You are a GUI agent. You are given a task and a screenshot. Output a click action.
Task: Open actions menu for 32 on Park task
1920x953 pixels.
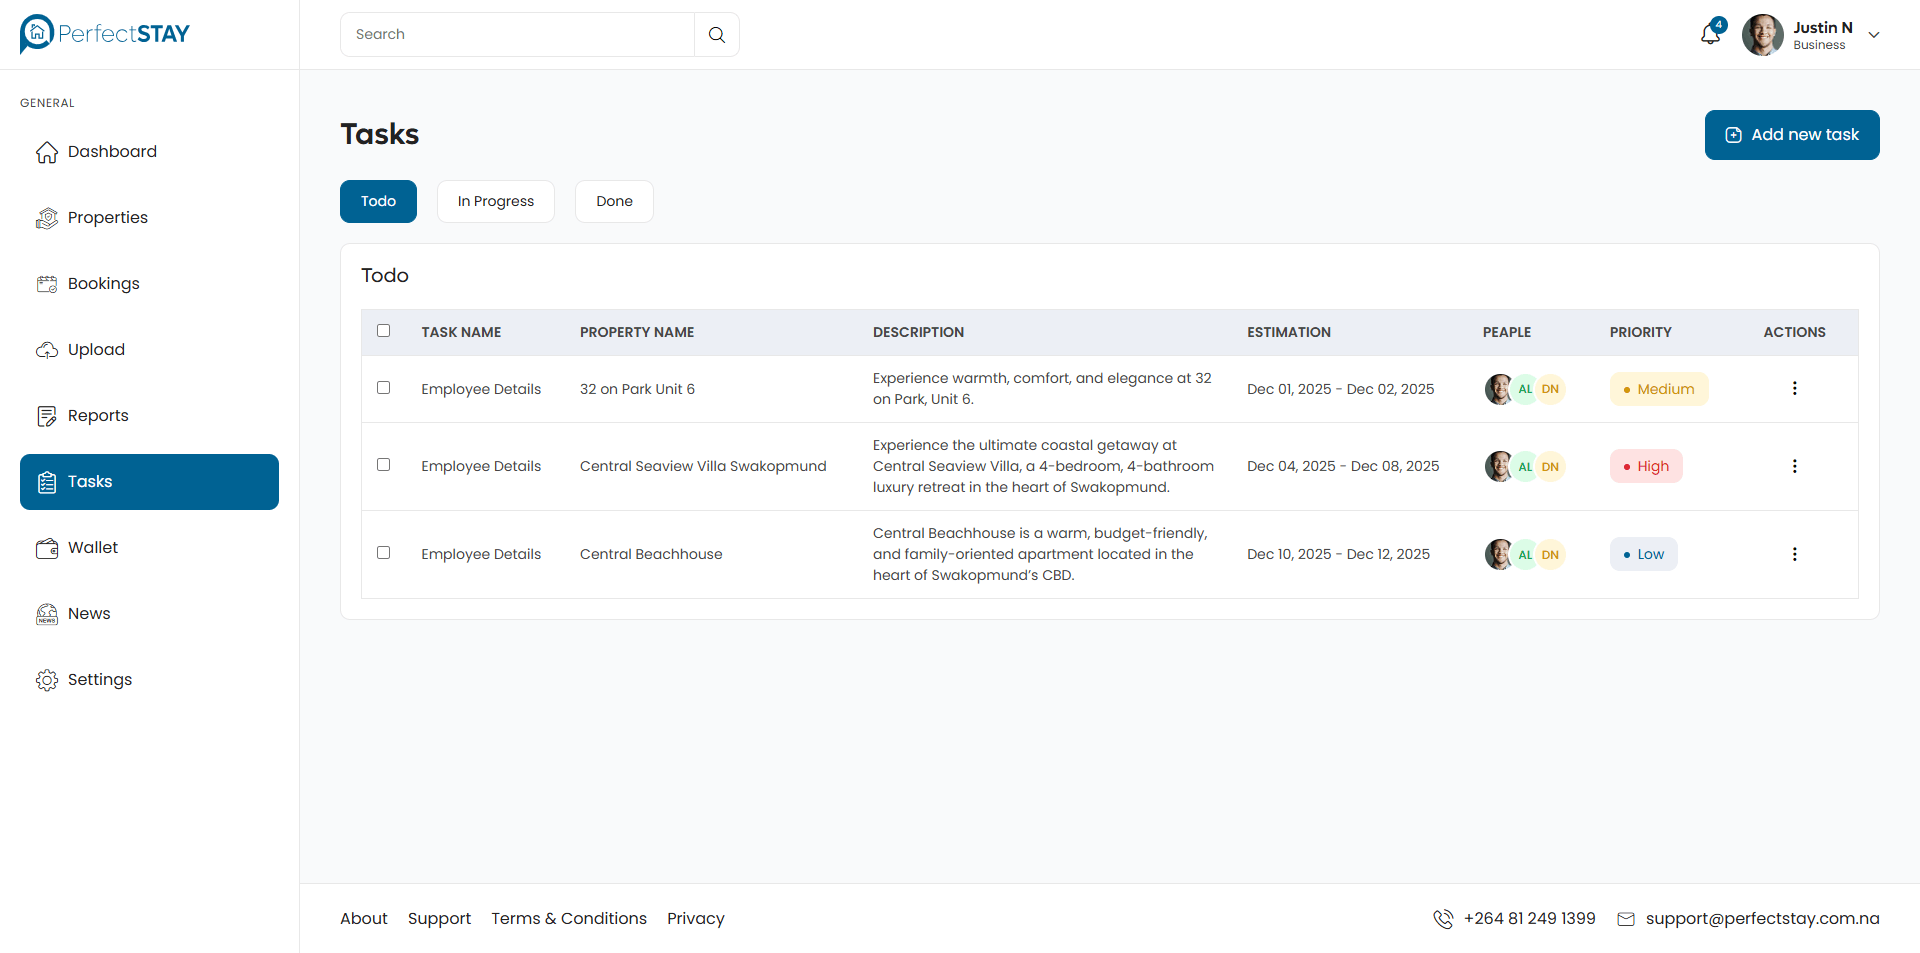(x=1794, y=388)
